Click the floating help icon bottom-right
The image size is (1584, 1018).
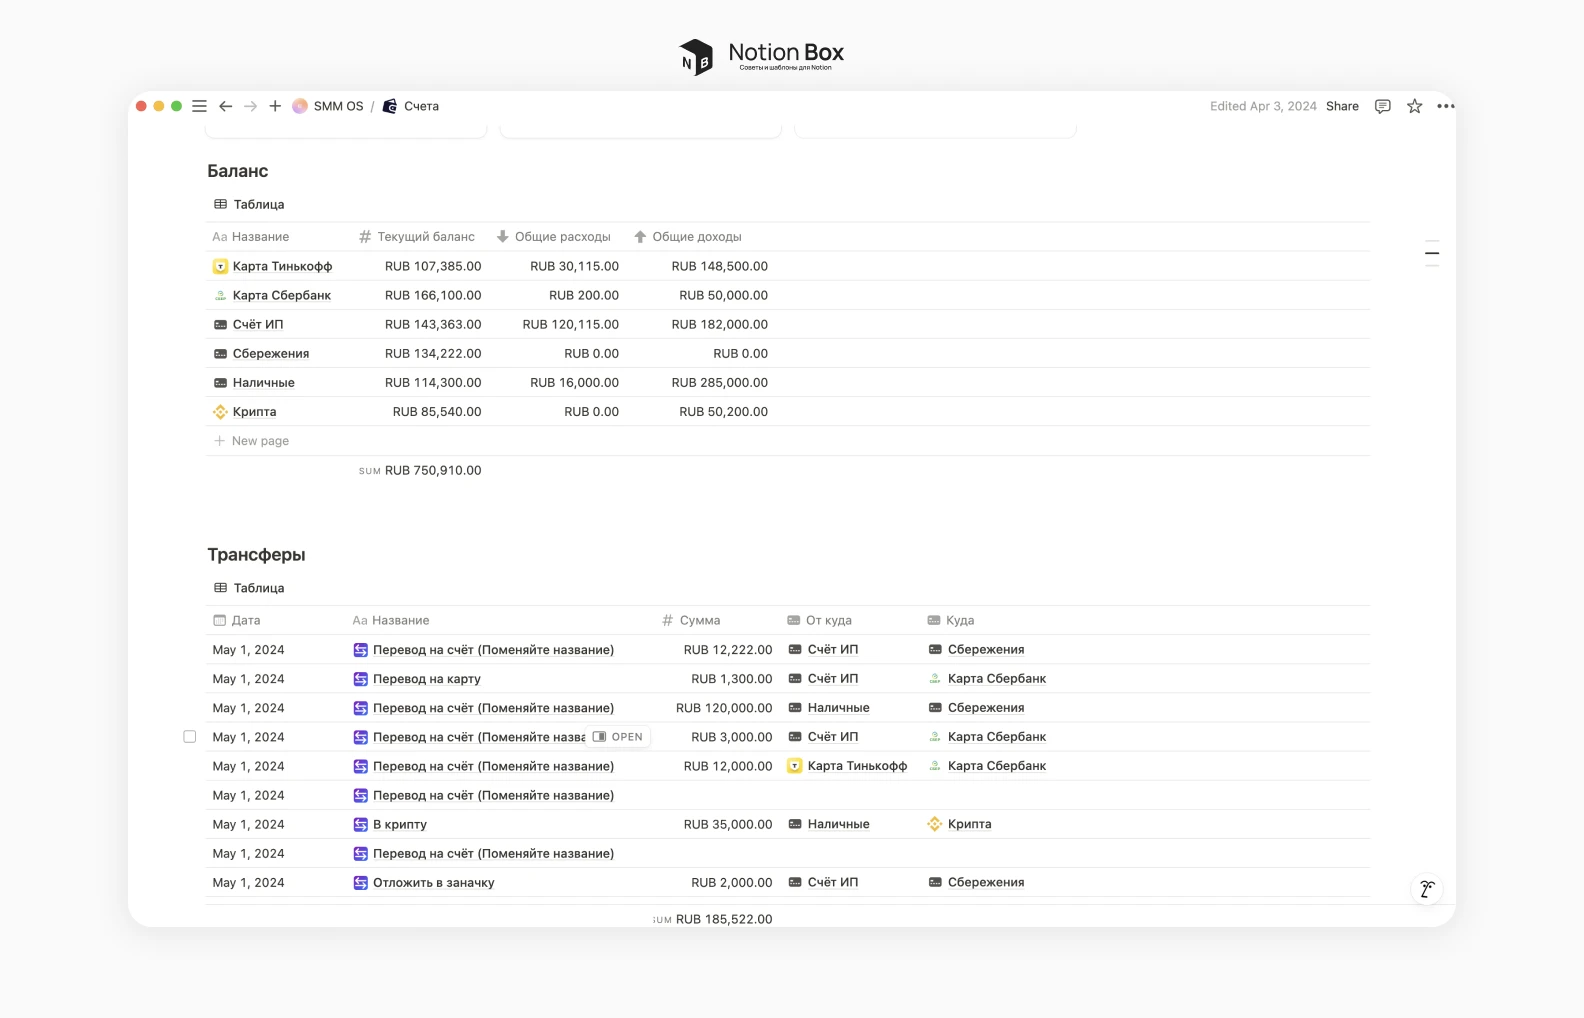pos(1427,889)
